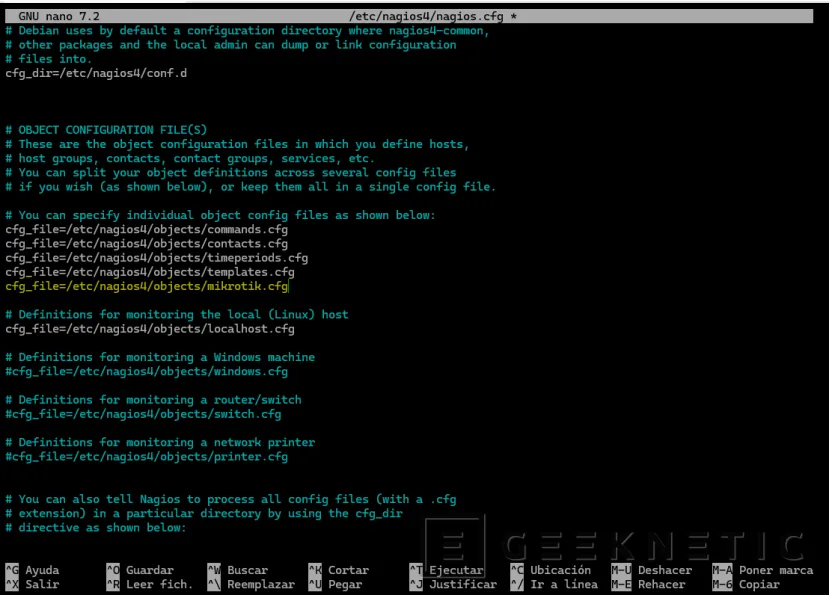
Task: Click the "monitoring a network printer" comment
Action: click(x=160, y=443)
